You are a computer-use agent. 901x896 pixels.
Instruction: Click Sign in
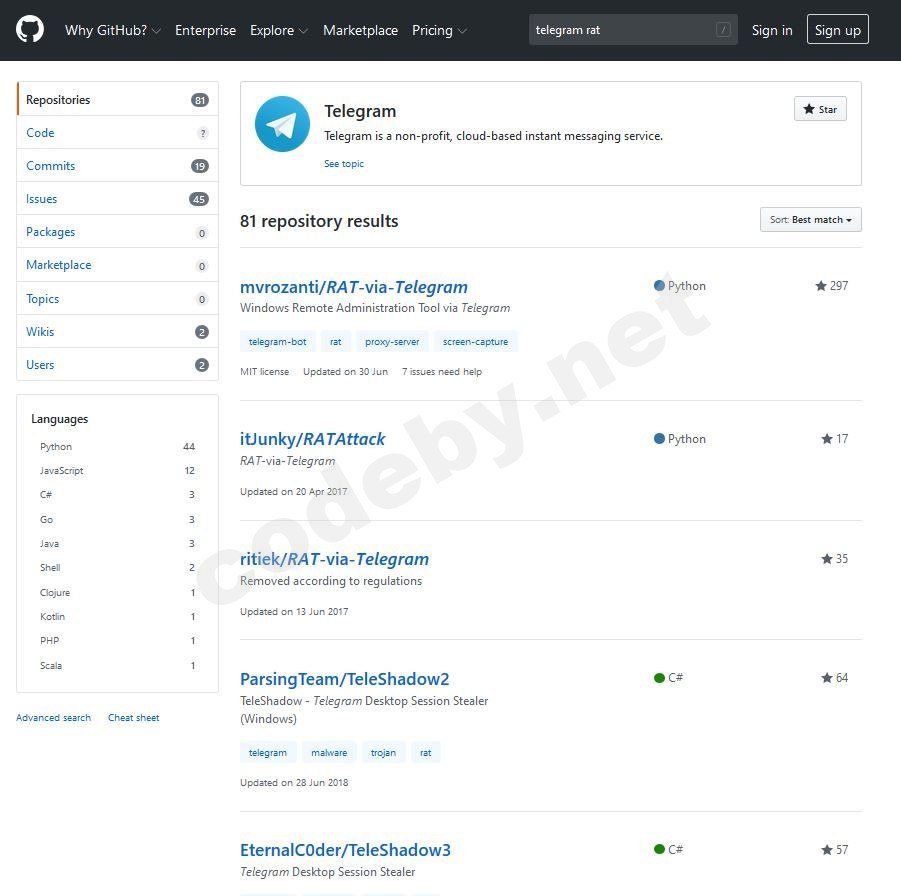point(772,30)
